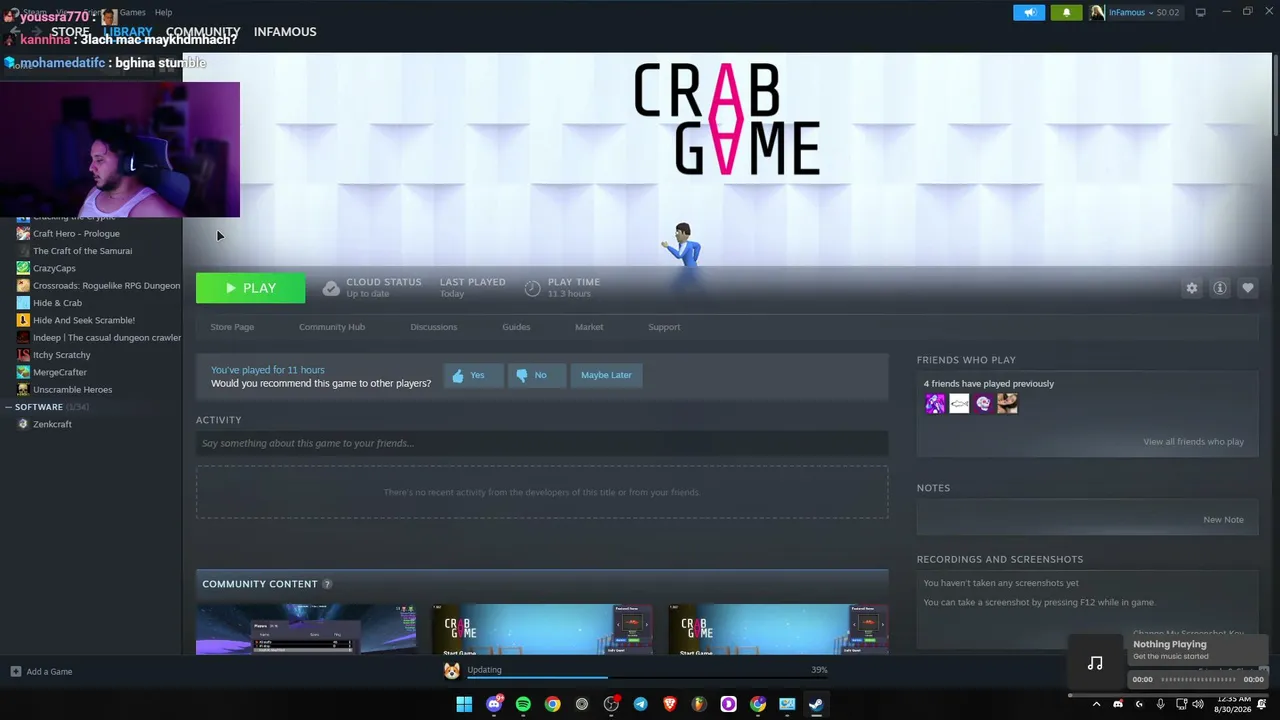Open Brave browser from the taskbar
Image resolution: width=1280 pixels, height=720 pixels.
670,704
